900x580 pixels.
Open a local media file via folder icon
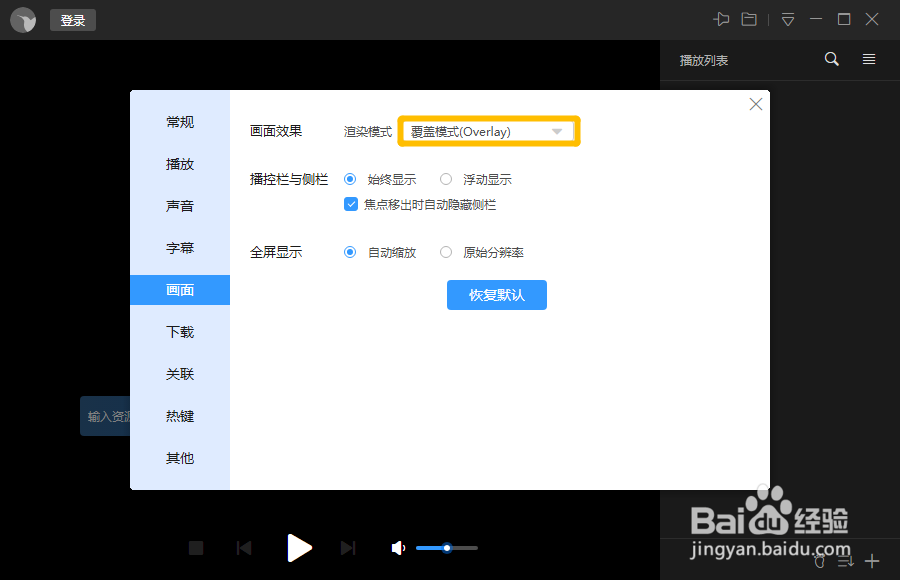751,19
